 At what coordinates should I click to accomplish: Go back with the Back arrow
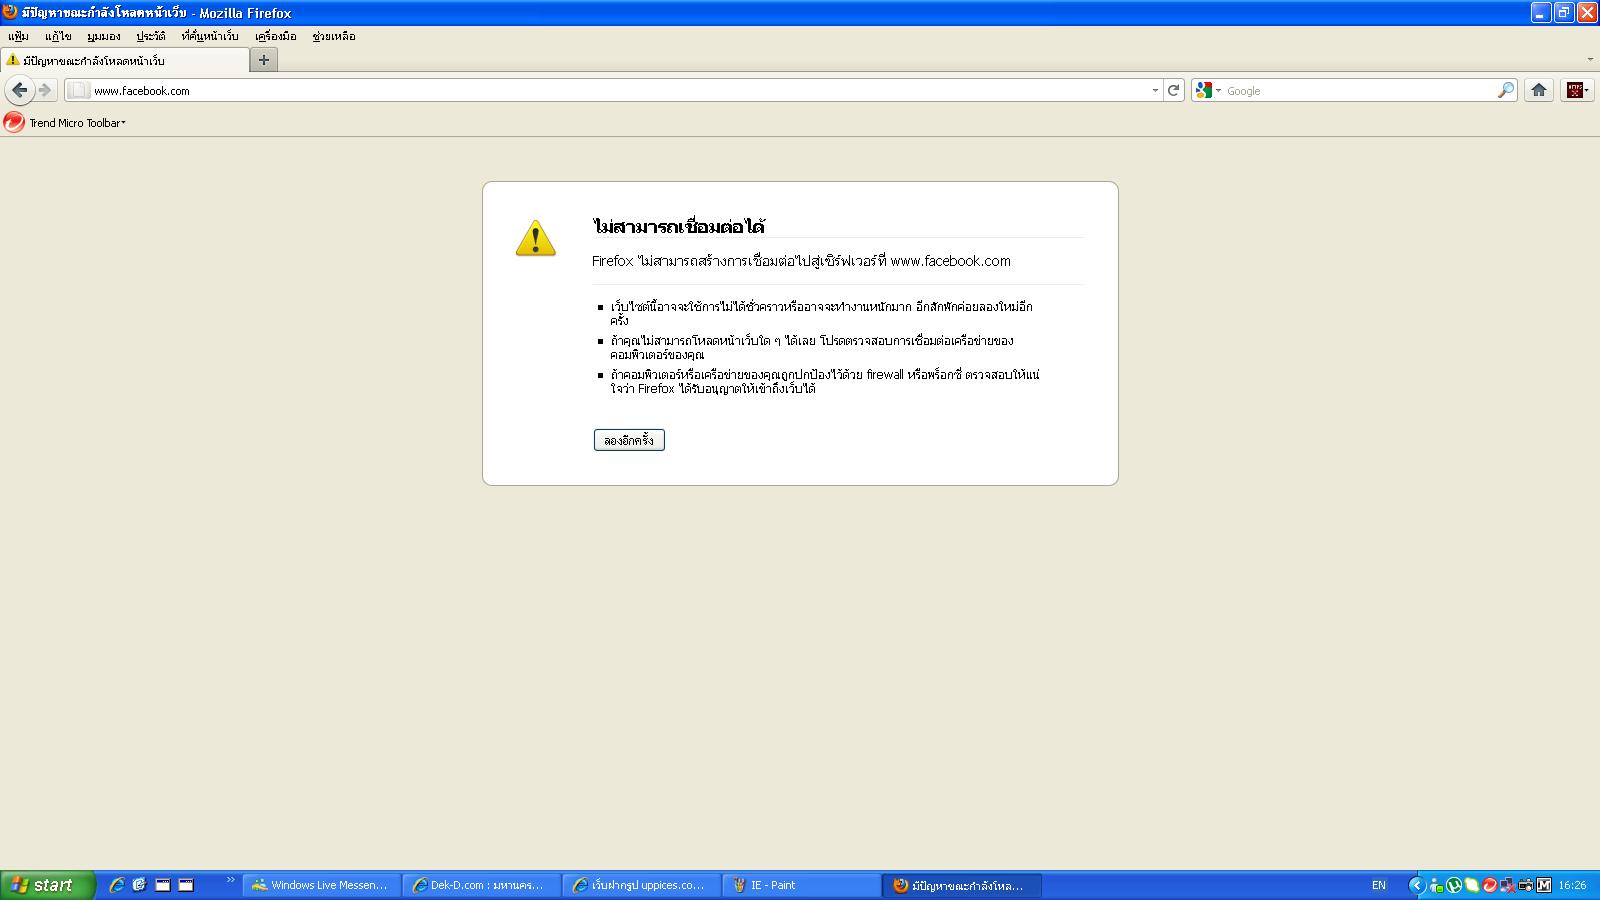[x=19, y=90]
